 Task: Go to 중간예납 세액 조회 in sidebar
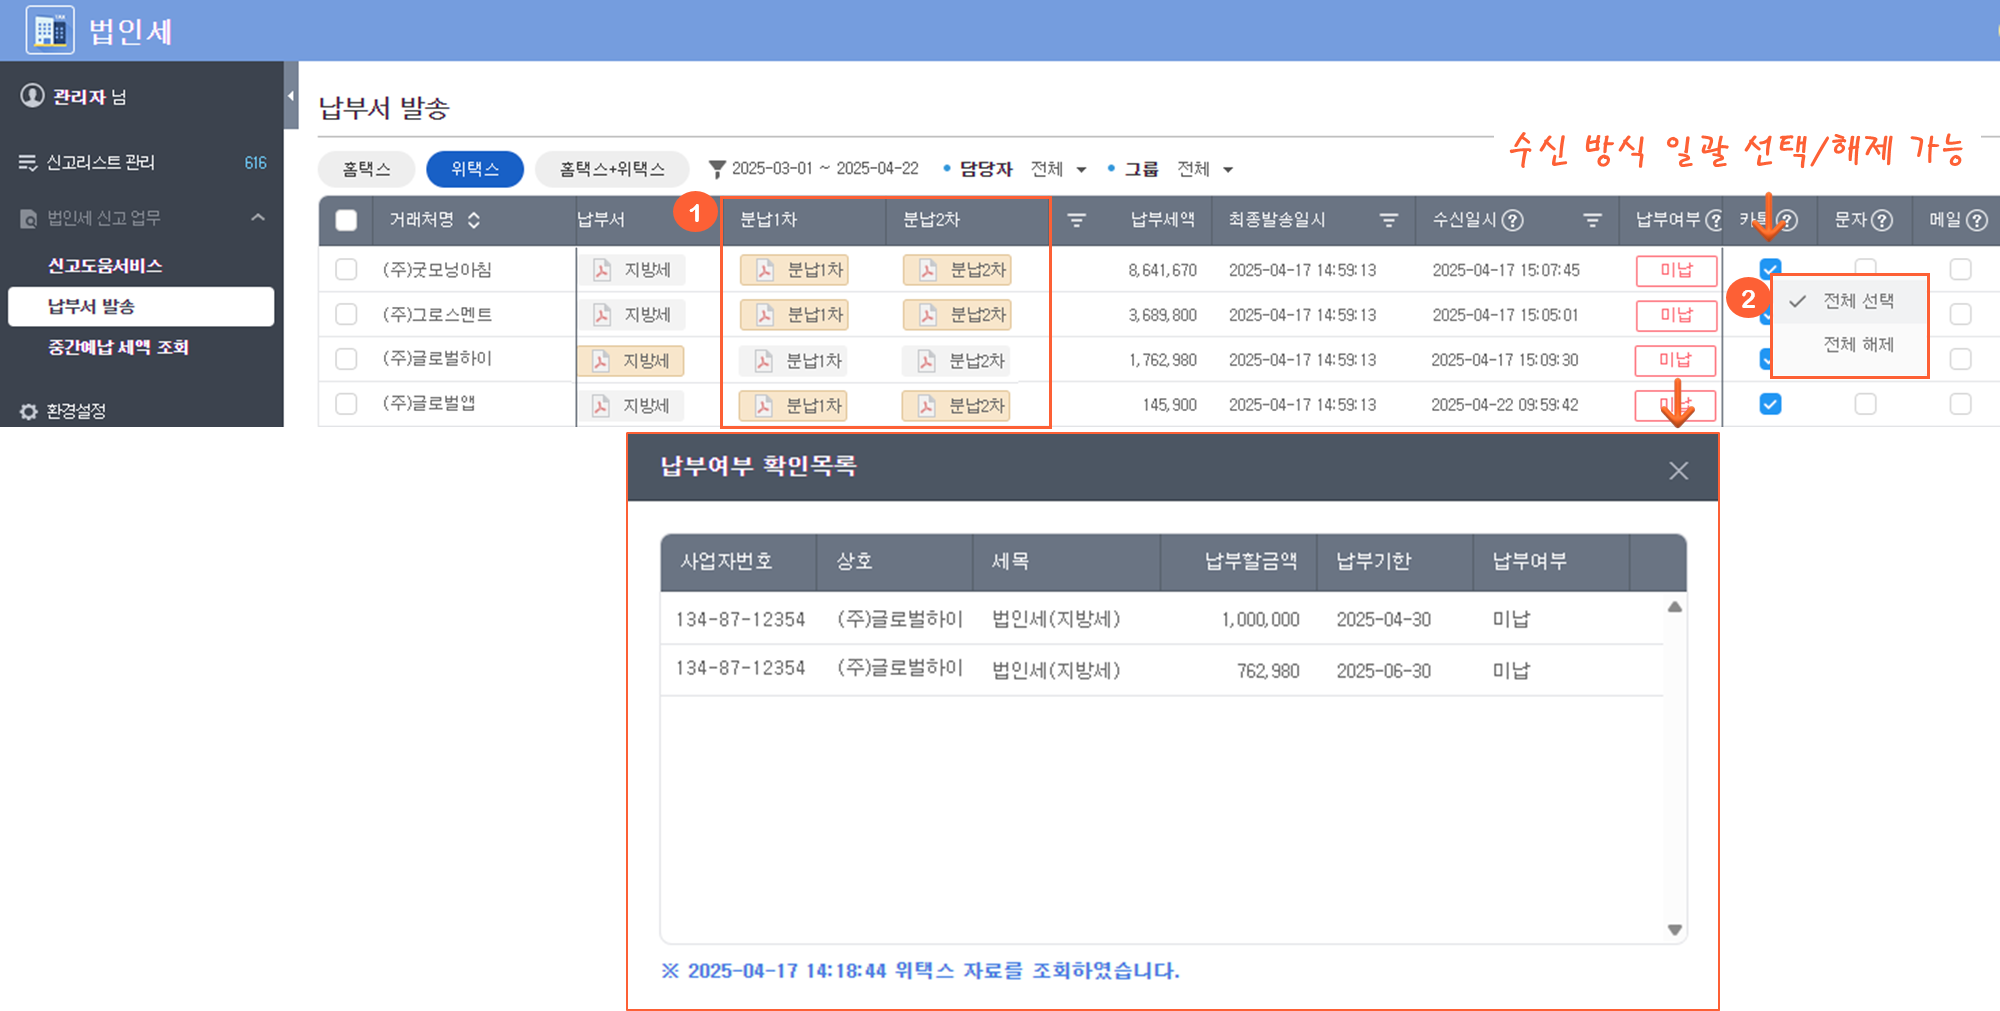118,347
